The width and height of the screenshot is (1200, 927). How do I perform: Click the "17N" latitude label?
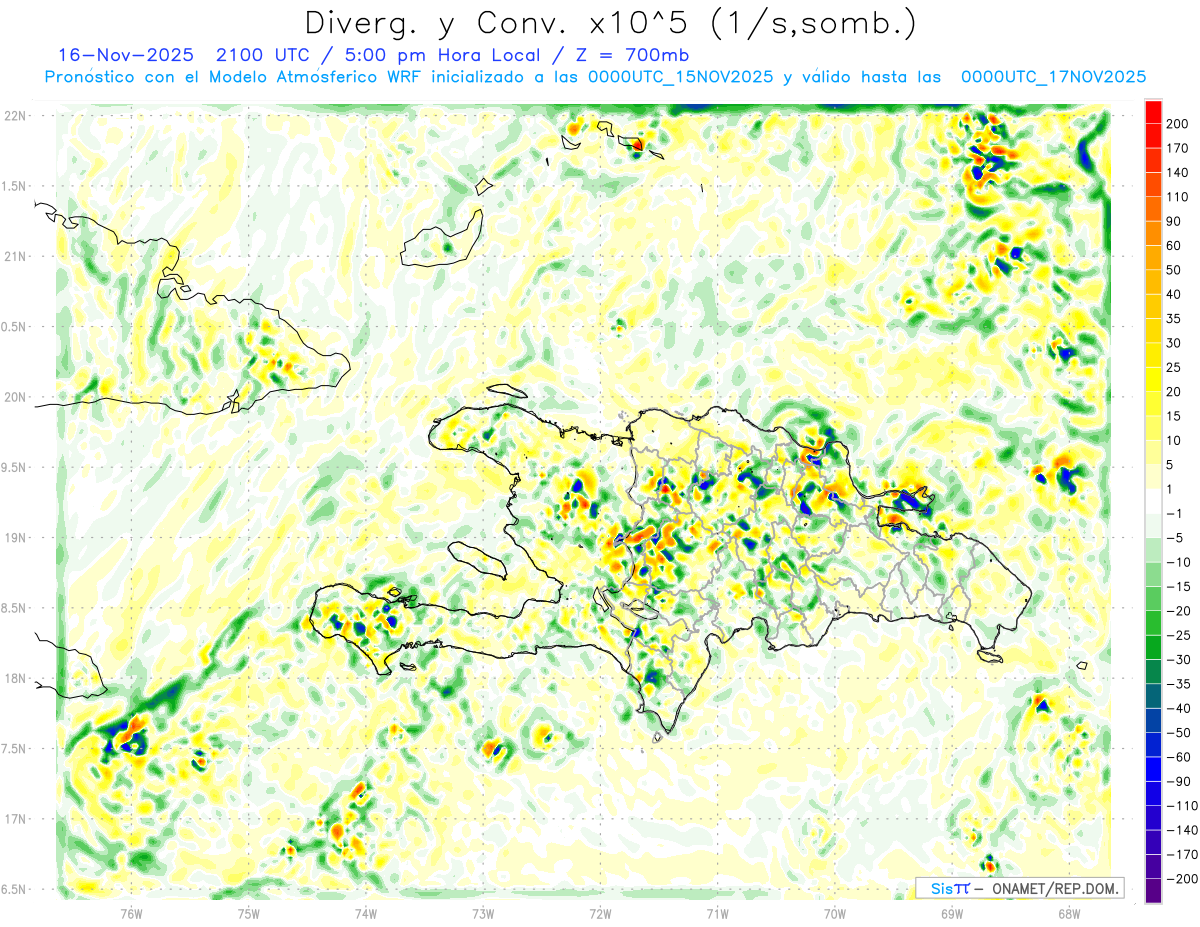pos(15,820)
